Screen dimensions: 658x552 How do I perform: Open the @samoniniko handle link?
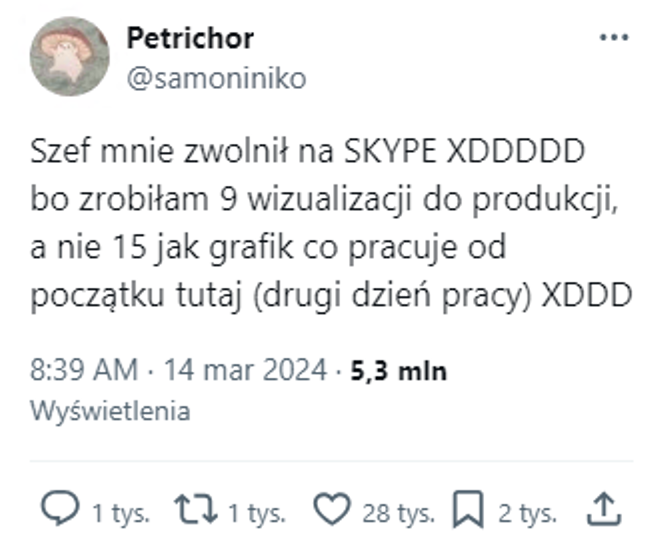[x=217, y=78]
